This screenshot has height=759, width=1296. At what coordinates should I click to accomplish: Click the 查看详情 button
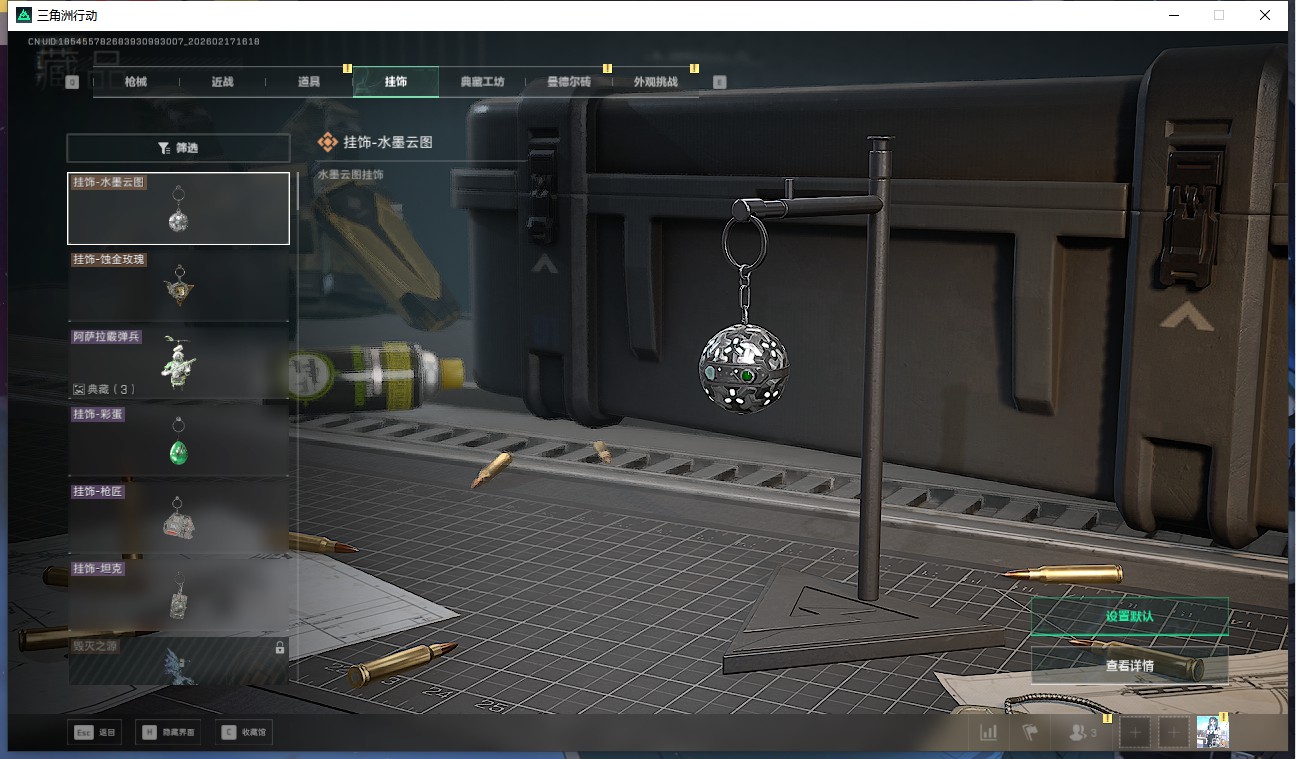[x=1129, y=666]
